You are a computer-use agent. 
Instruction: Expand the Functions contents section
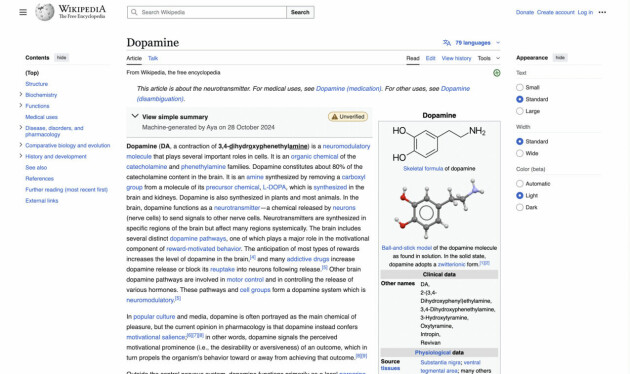pos(20,106)
